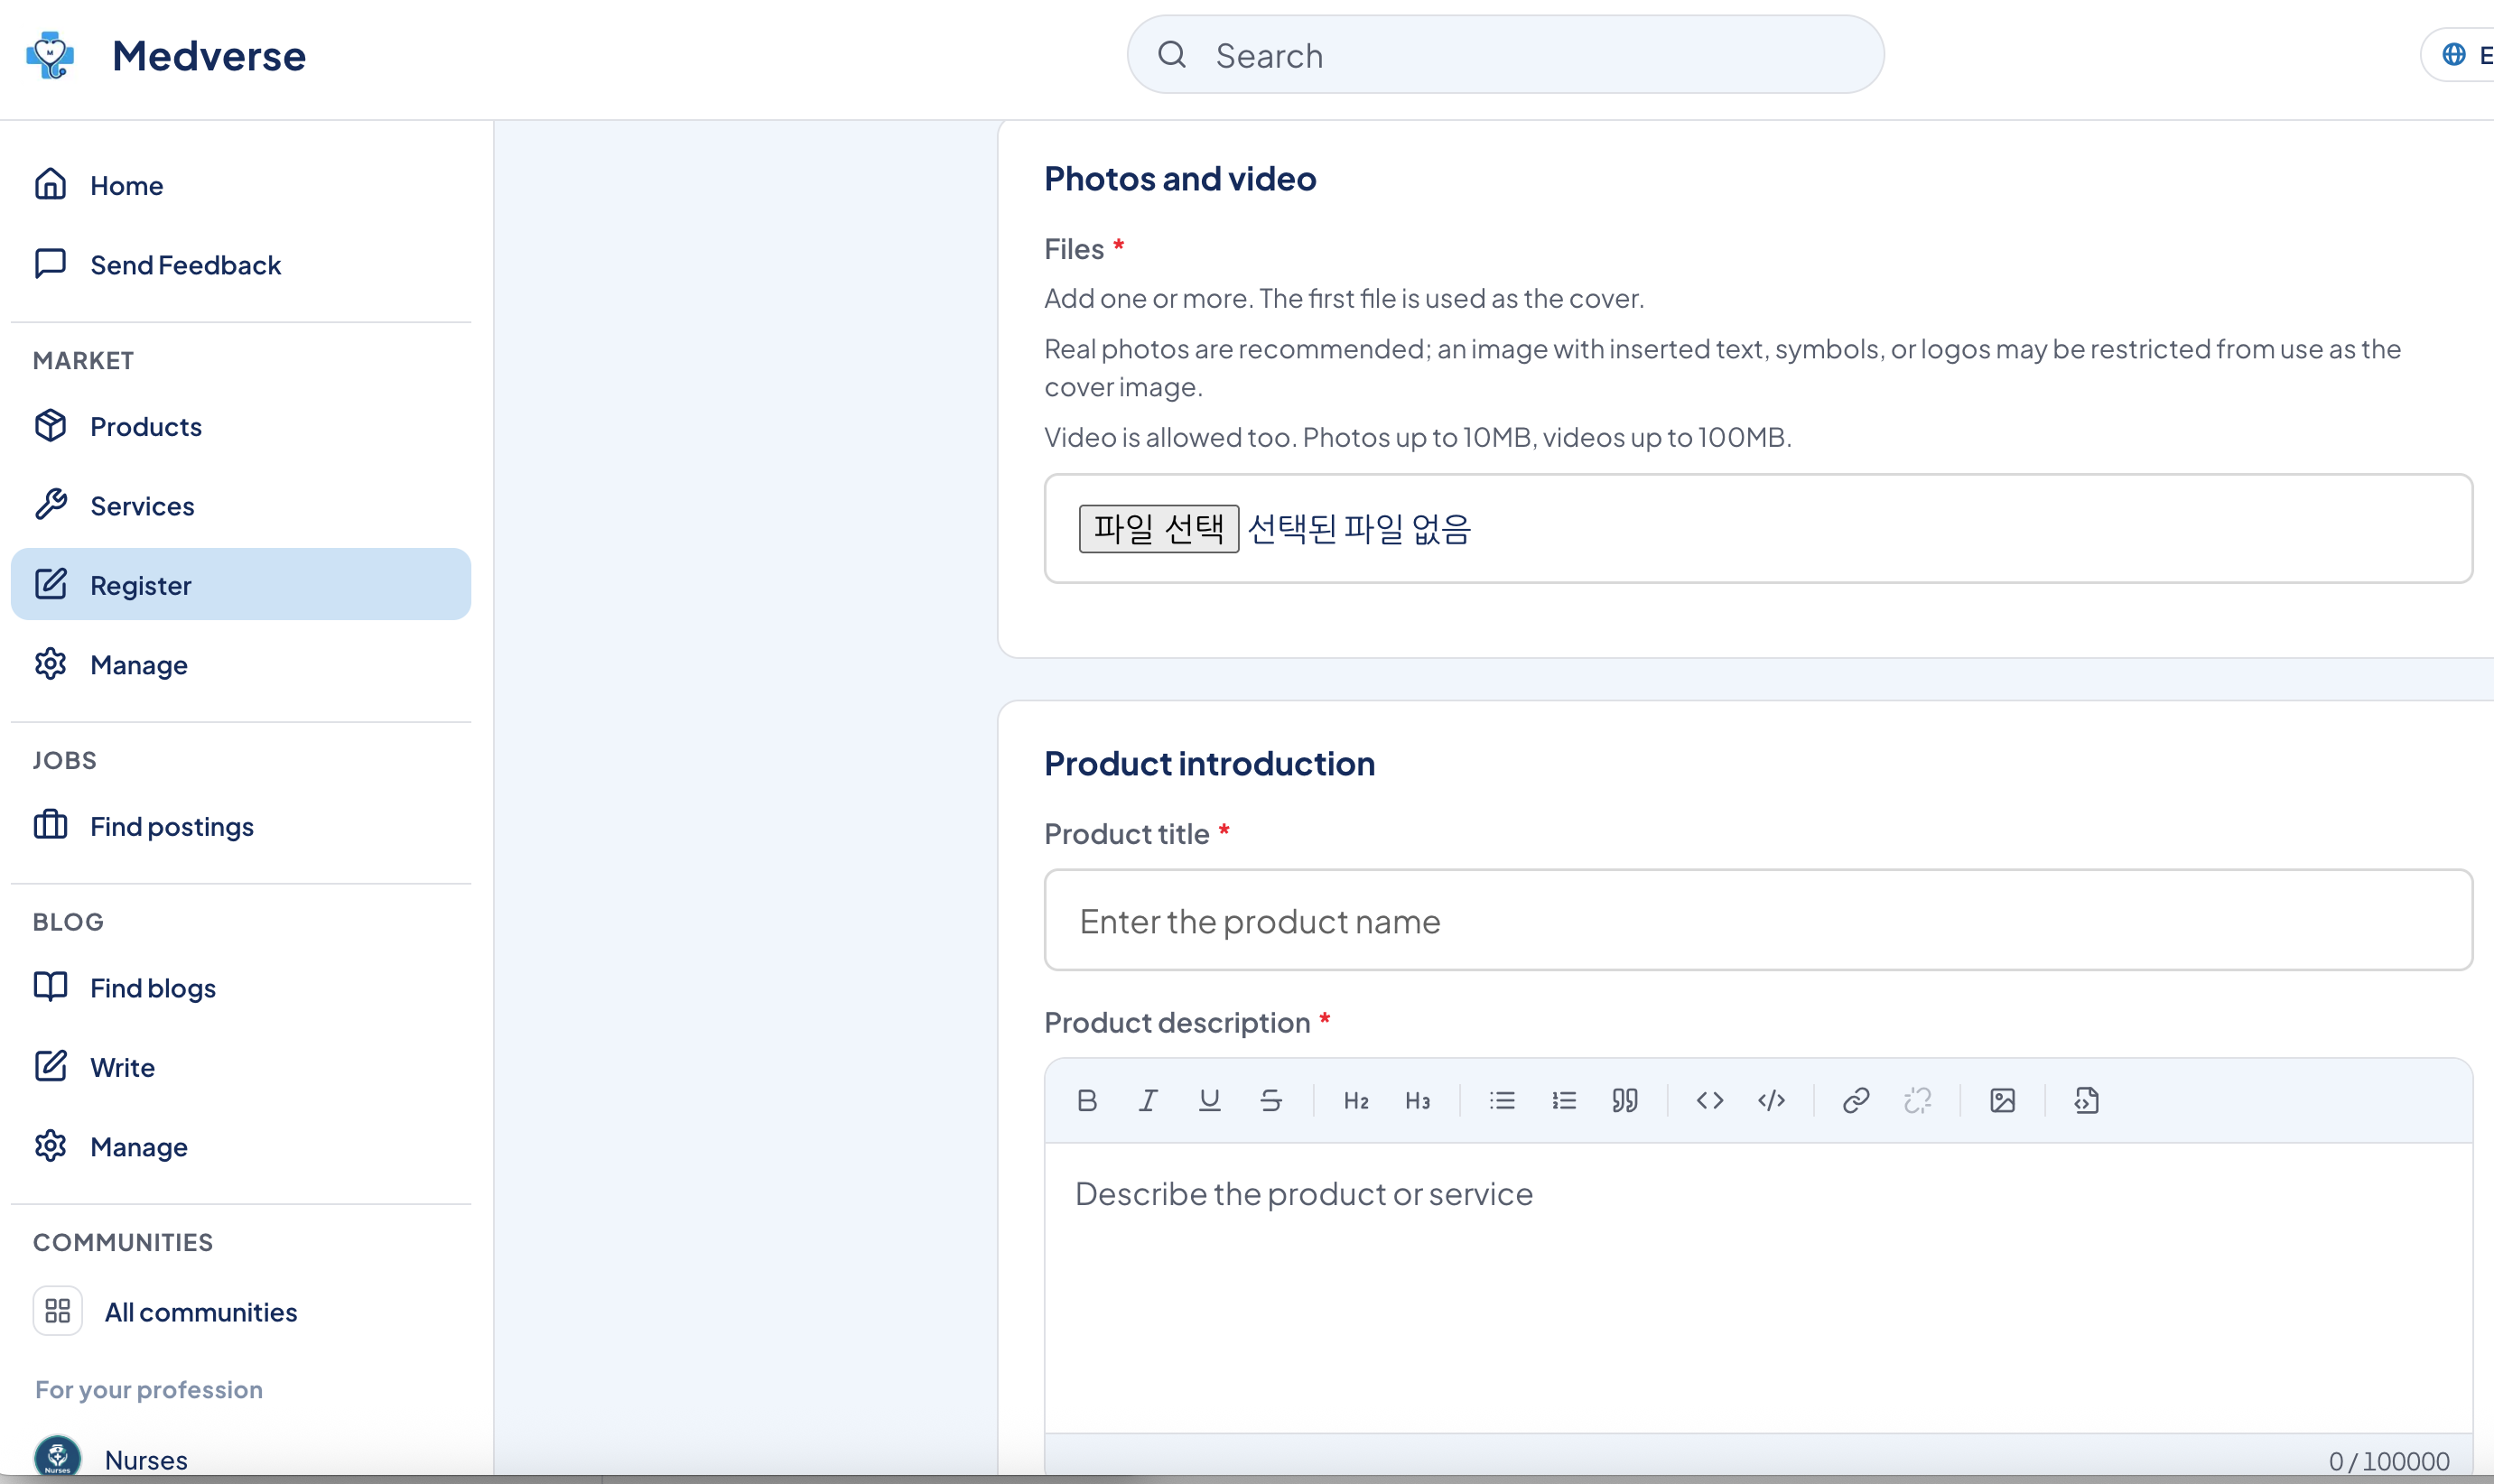The image size is (2494, 1484).
Task: Open Manage under the Blog section
Action: click(x=241, y=1147)
